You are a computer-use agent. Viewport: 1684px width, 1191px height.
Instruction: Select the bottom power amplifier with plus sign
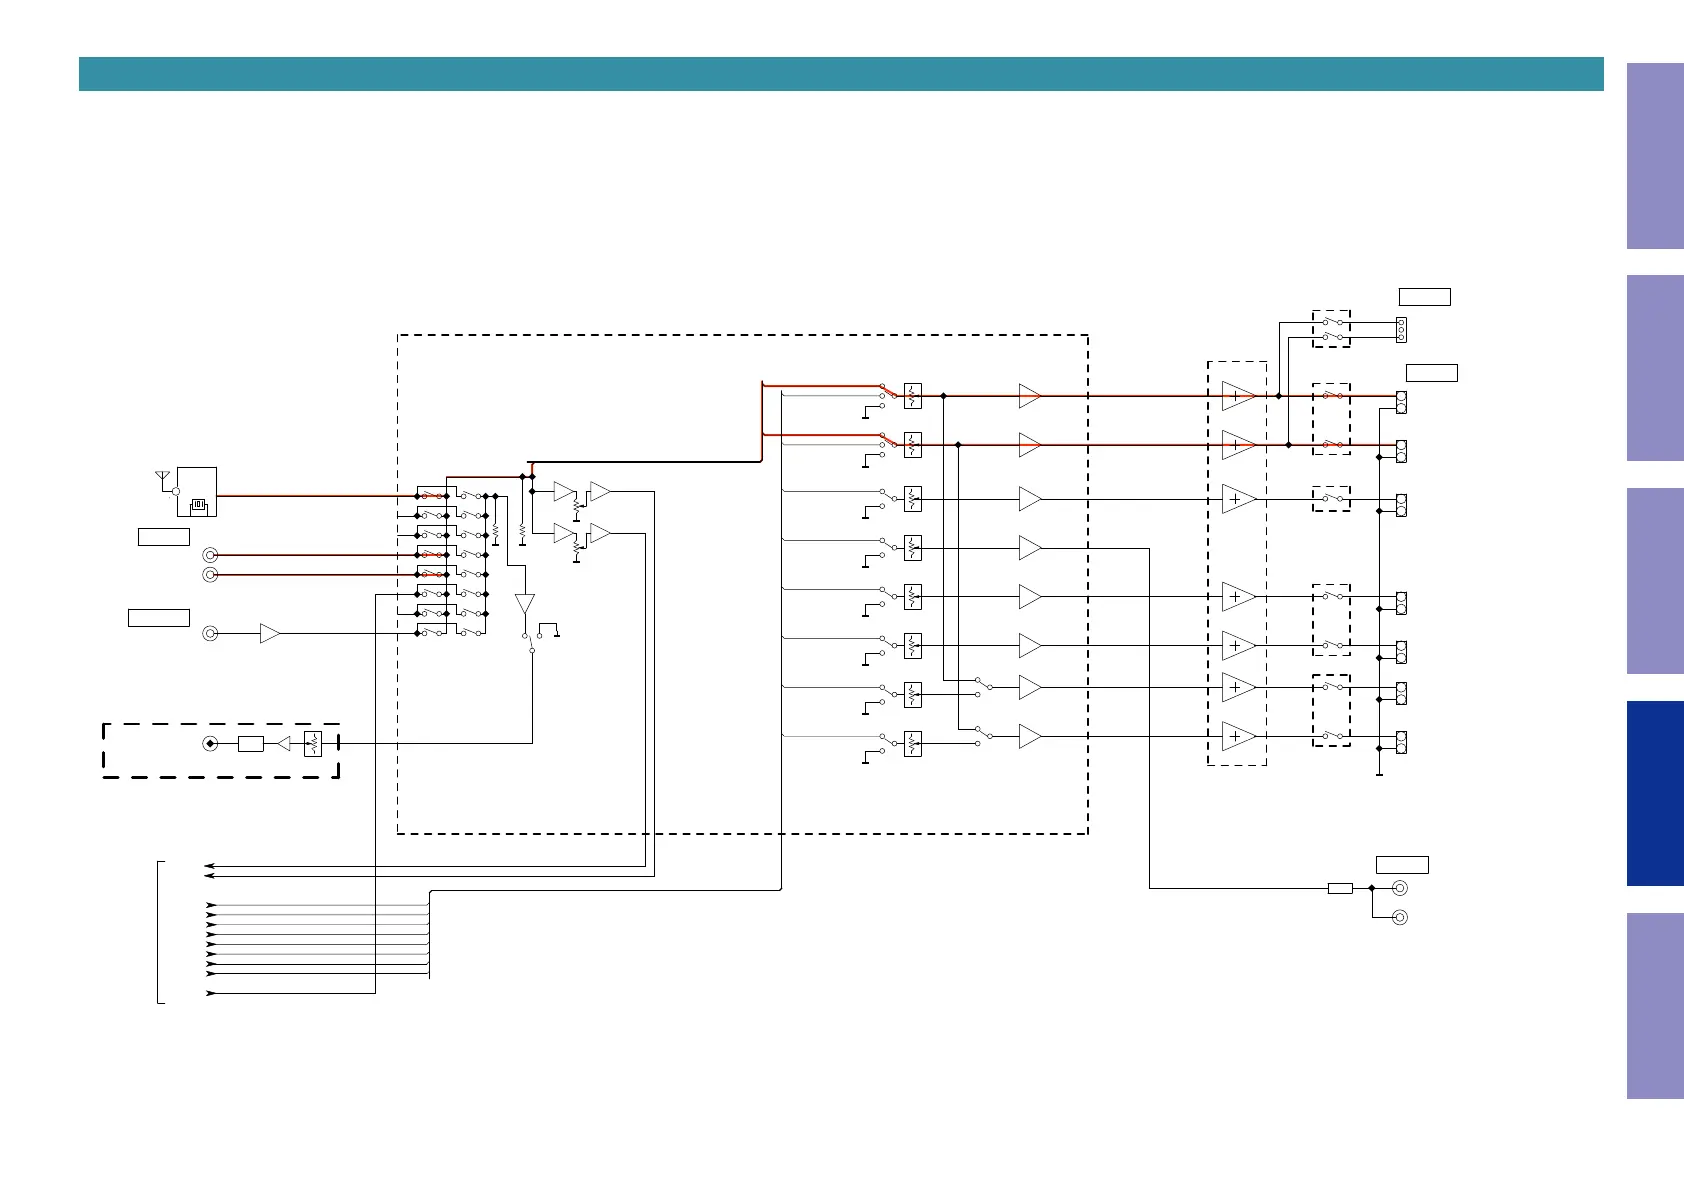pyautogui.click(x=1238, y=737)
